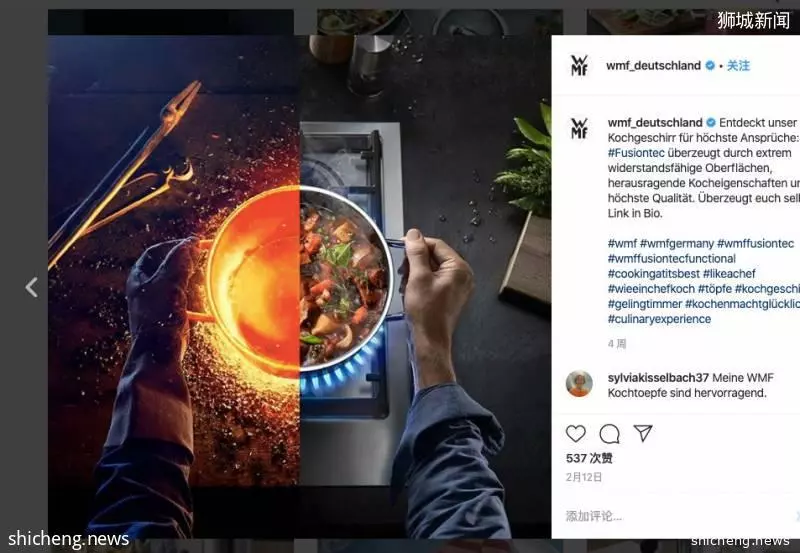This screenshot has width=800, height=553.
Task: Click the cooking pot post image
Action: click(x=299, y=275)
